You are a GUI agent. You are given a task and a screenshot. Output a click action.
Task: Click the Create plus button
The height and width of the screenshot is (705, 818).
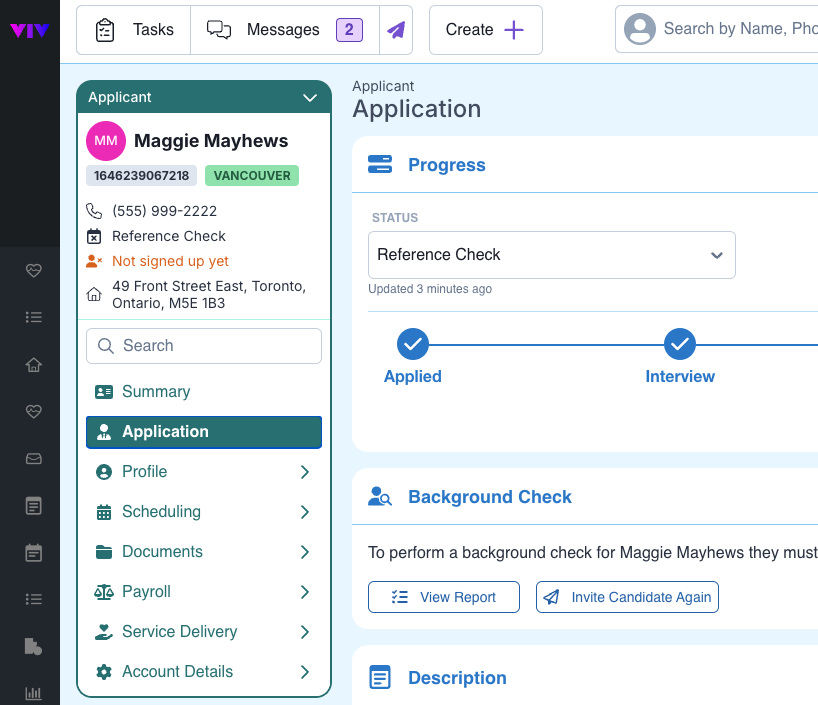coord(486,30)
